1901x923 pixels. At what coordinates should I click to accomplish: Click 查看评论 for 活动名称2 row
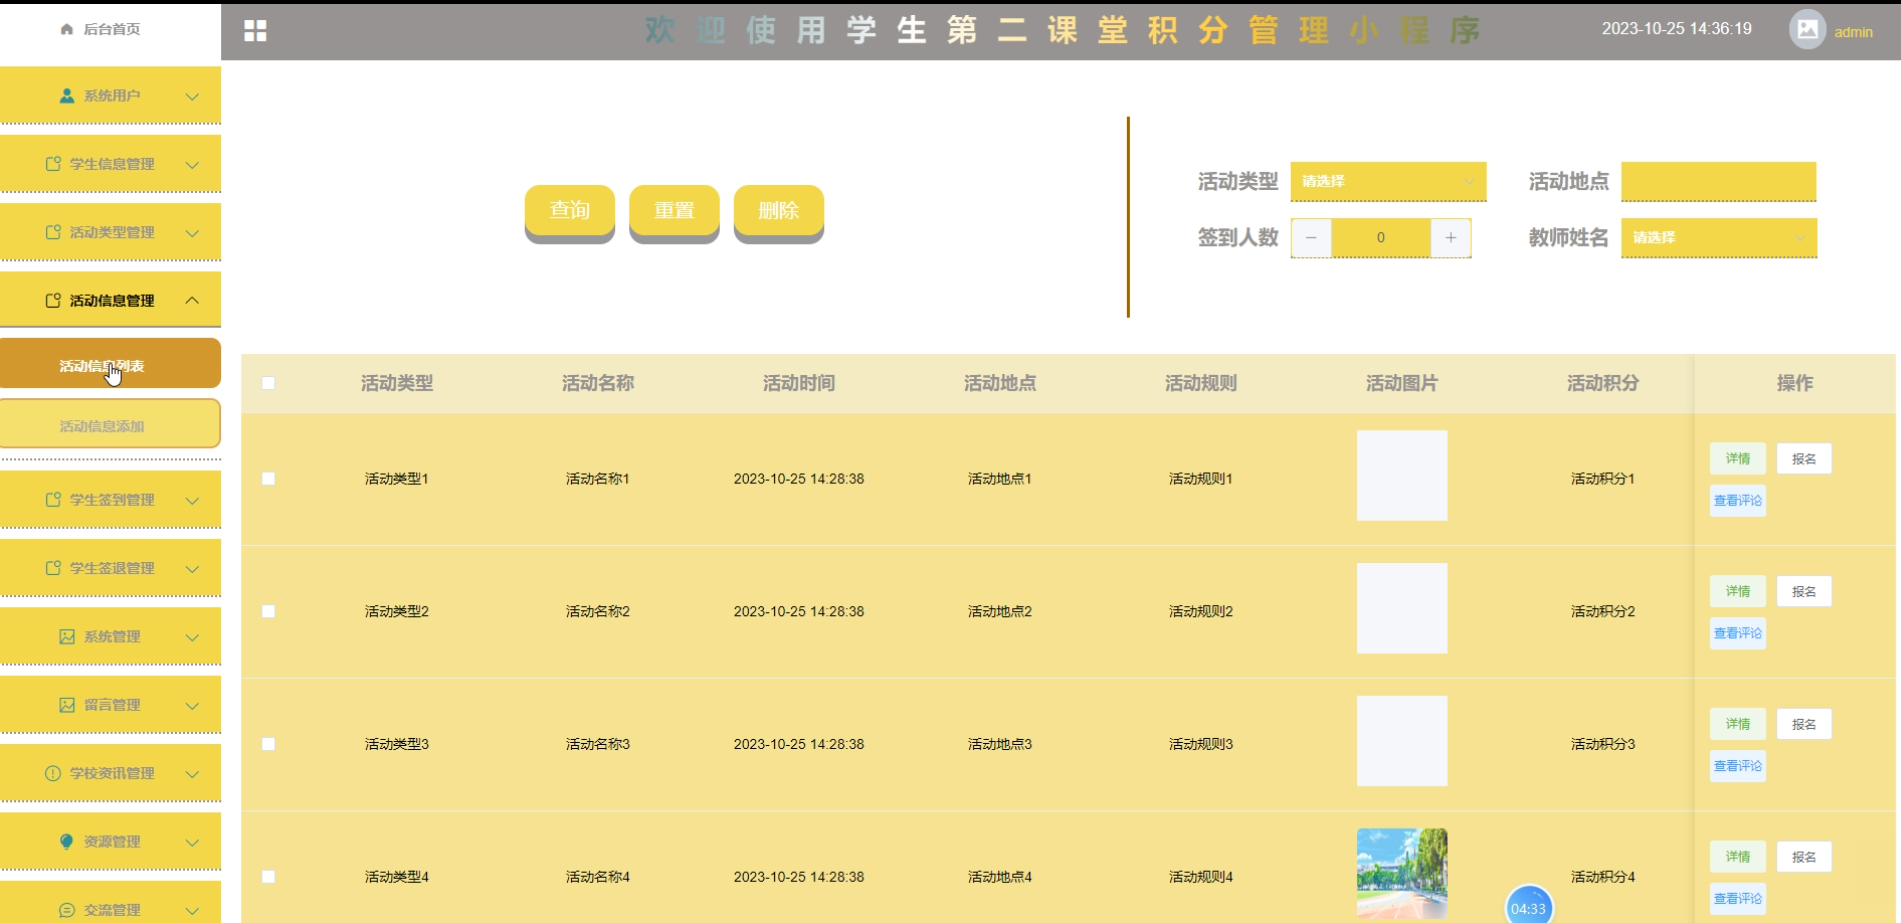(1738, 633)
